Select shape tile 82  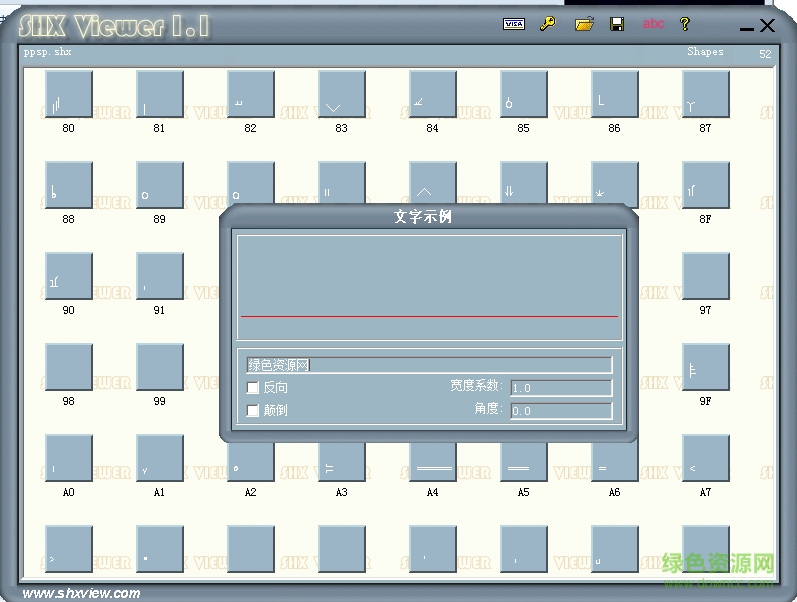[251, 94]
